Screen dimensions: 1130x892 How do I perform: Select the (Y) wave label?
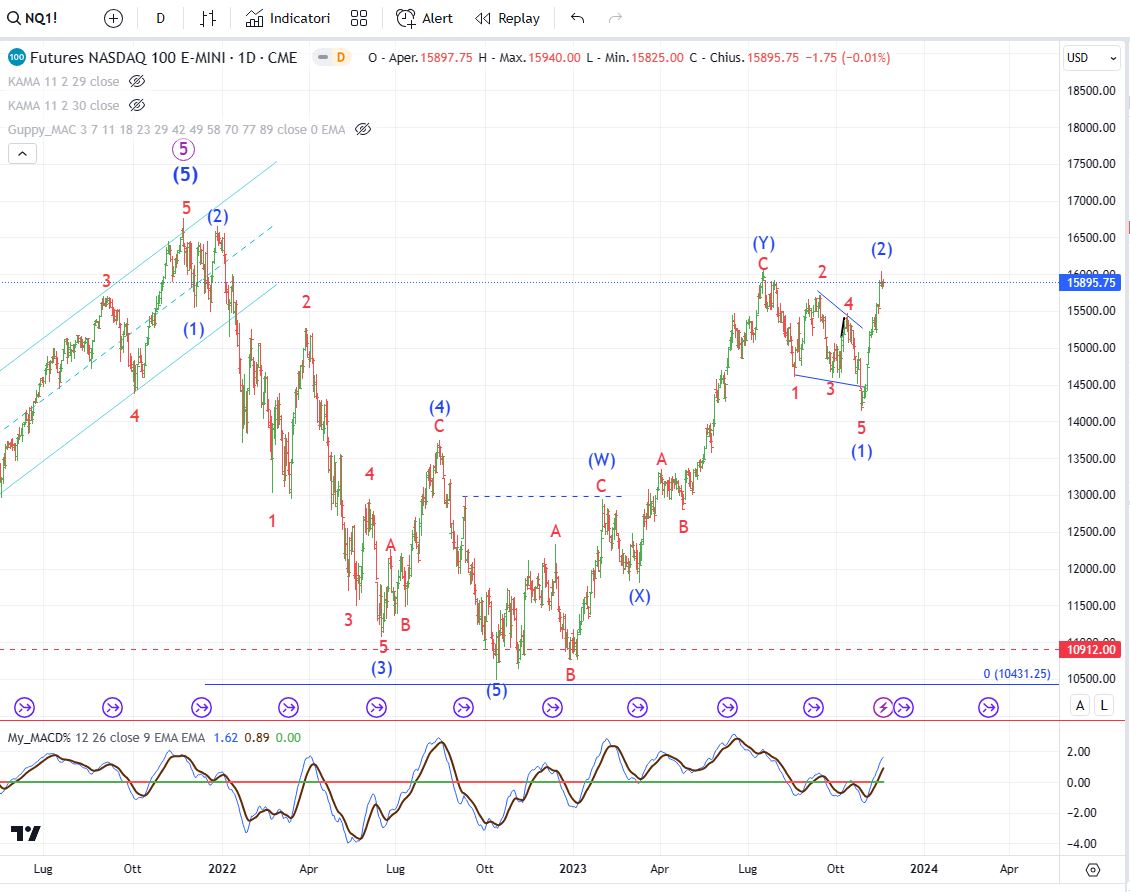(x=763, y=243)
